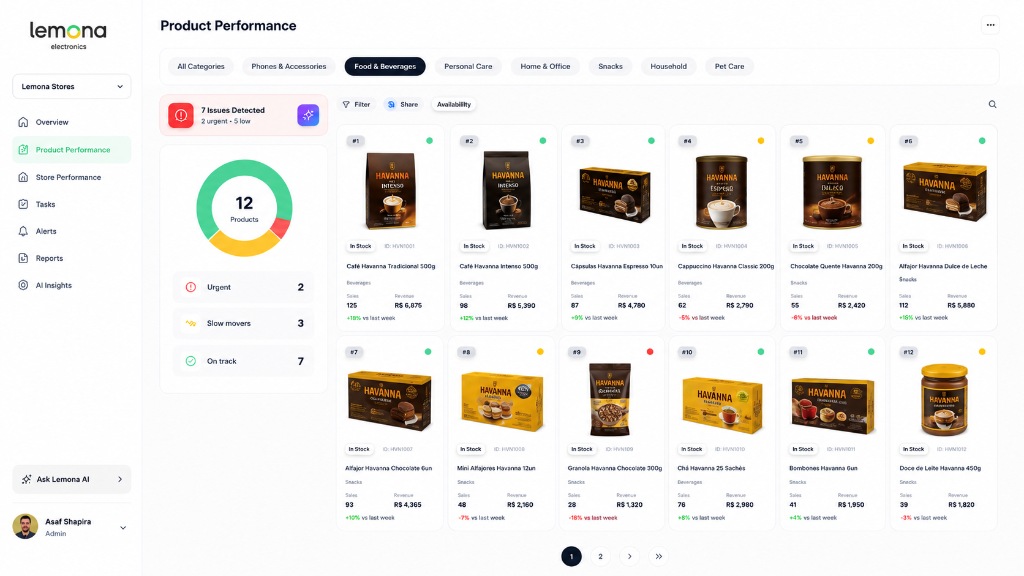Open Chocolate Quente Havanna 200g image
This screenshot has height=576, width=1024.
pyautogui.click(x=832, y=192)
